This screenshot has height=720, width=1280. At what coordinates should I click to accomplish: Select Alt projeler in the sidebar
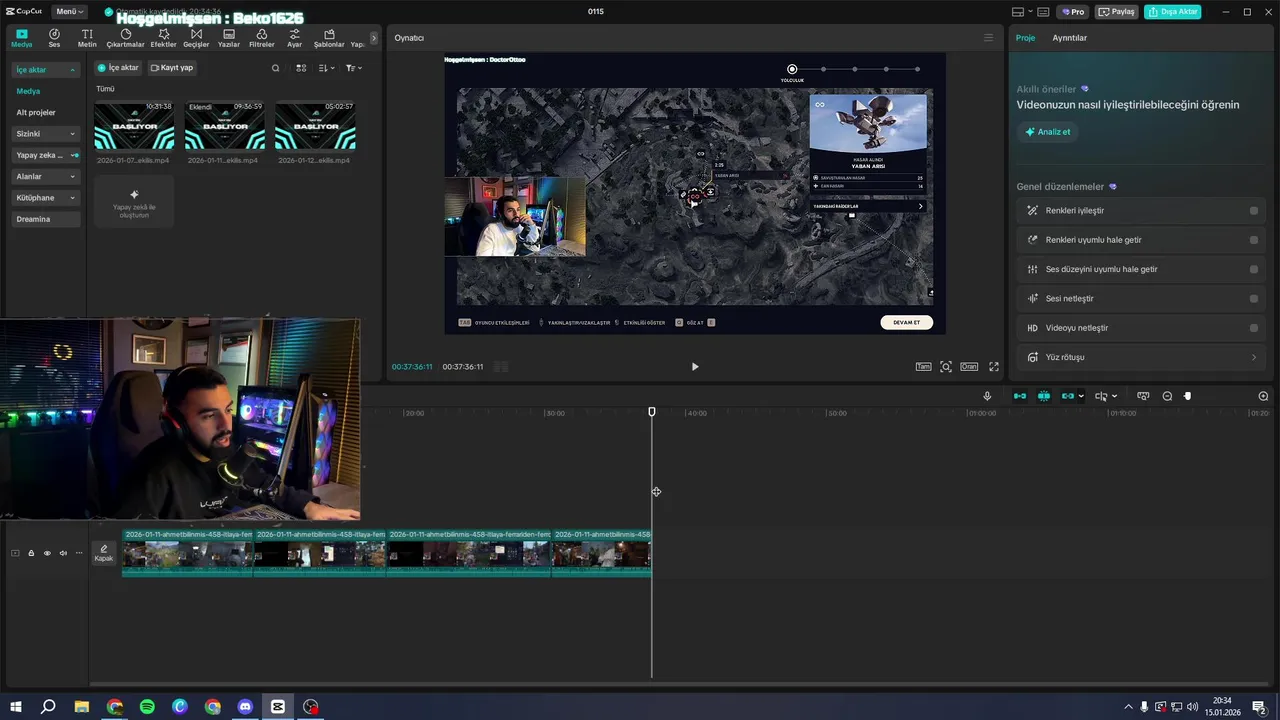point(36,113)
